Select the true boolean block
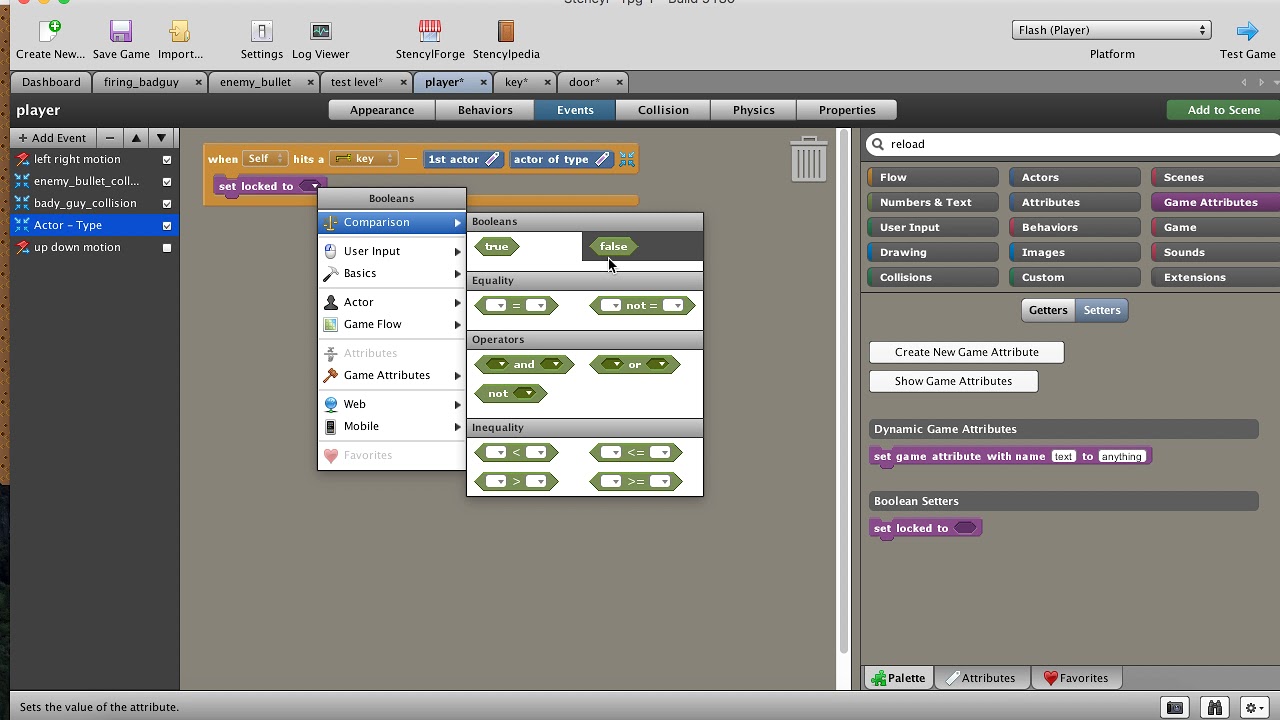This screenshot has width=1280, height=720. (497, 246)
